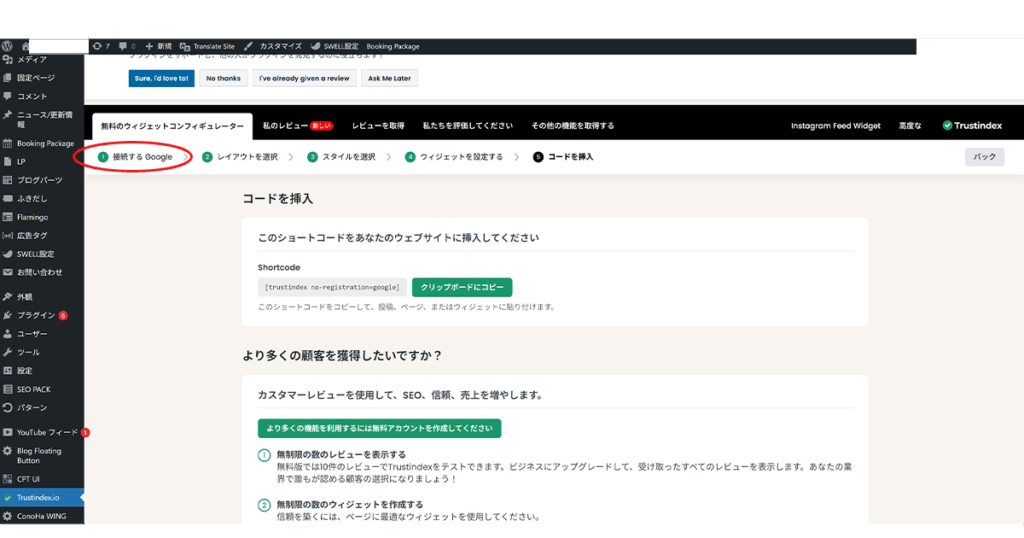Click クリップボードにコピー button
This screenshot has width=1024, height=538.
pos(461,287)
